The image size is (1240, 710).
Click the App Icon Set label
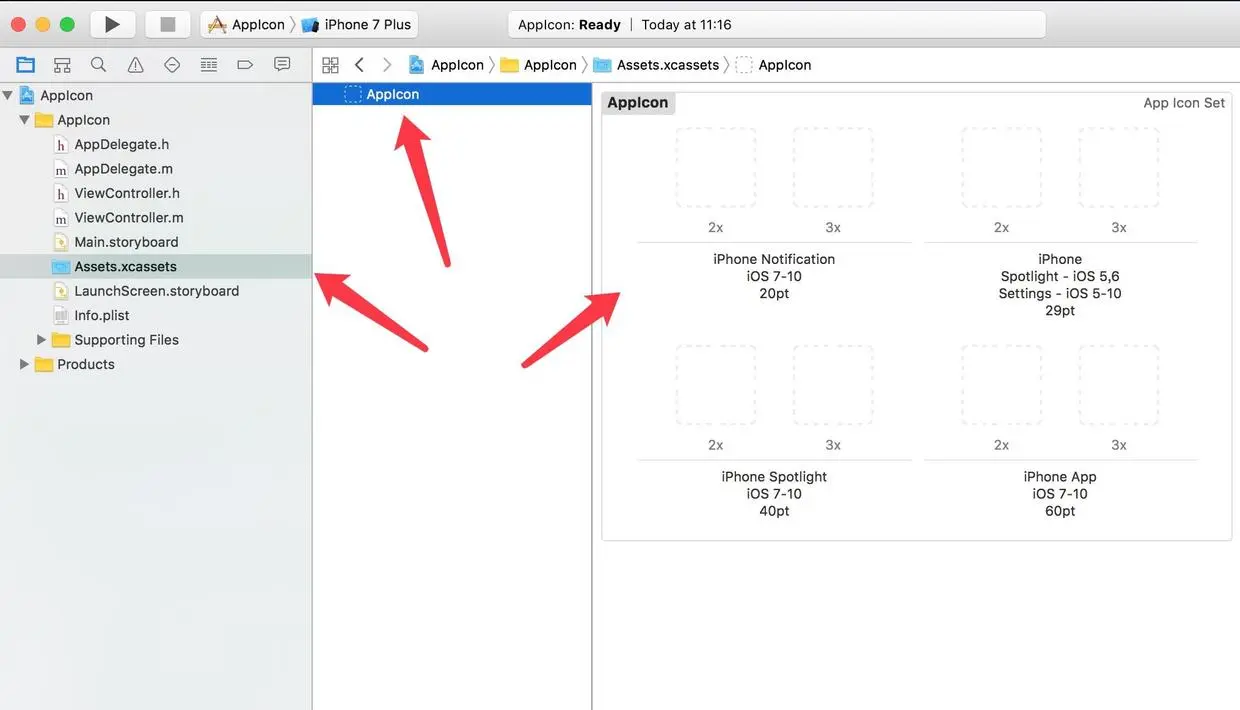pos(1184,103)
